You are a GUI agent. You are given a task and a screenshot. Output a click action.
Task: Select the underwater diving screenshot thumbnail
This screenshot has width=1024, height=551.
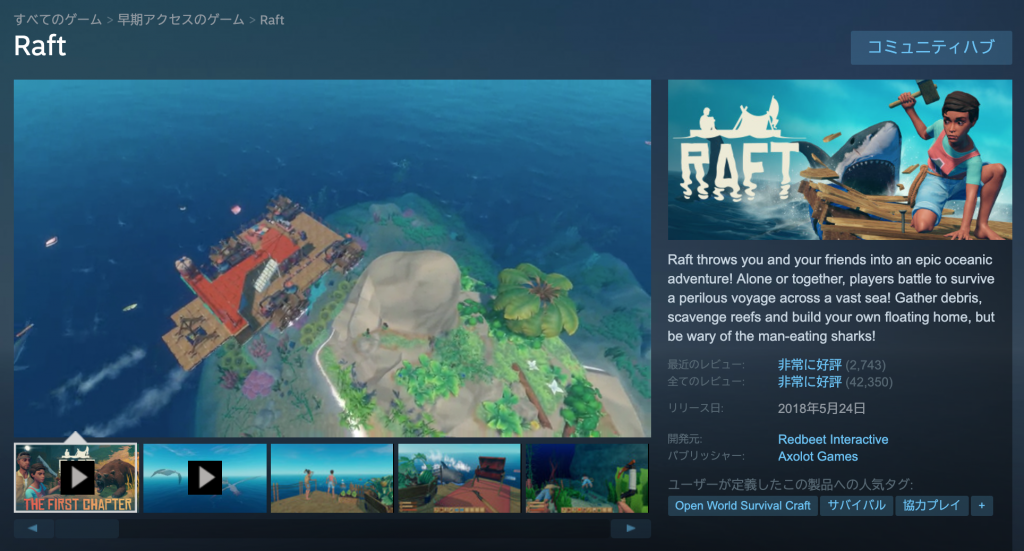587,478
